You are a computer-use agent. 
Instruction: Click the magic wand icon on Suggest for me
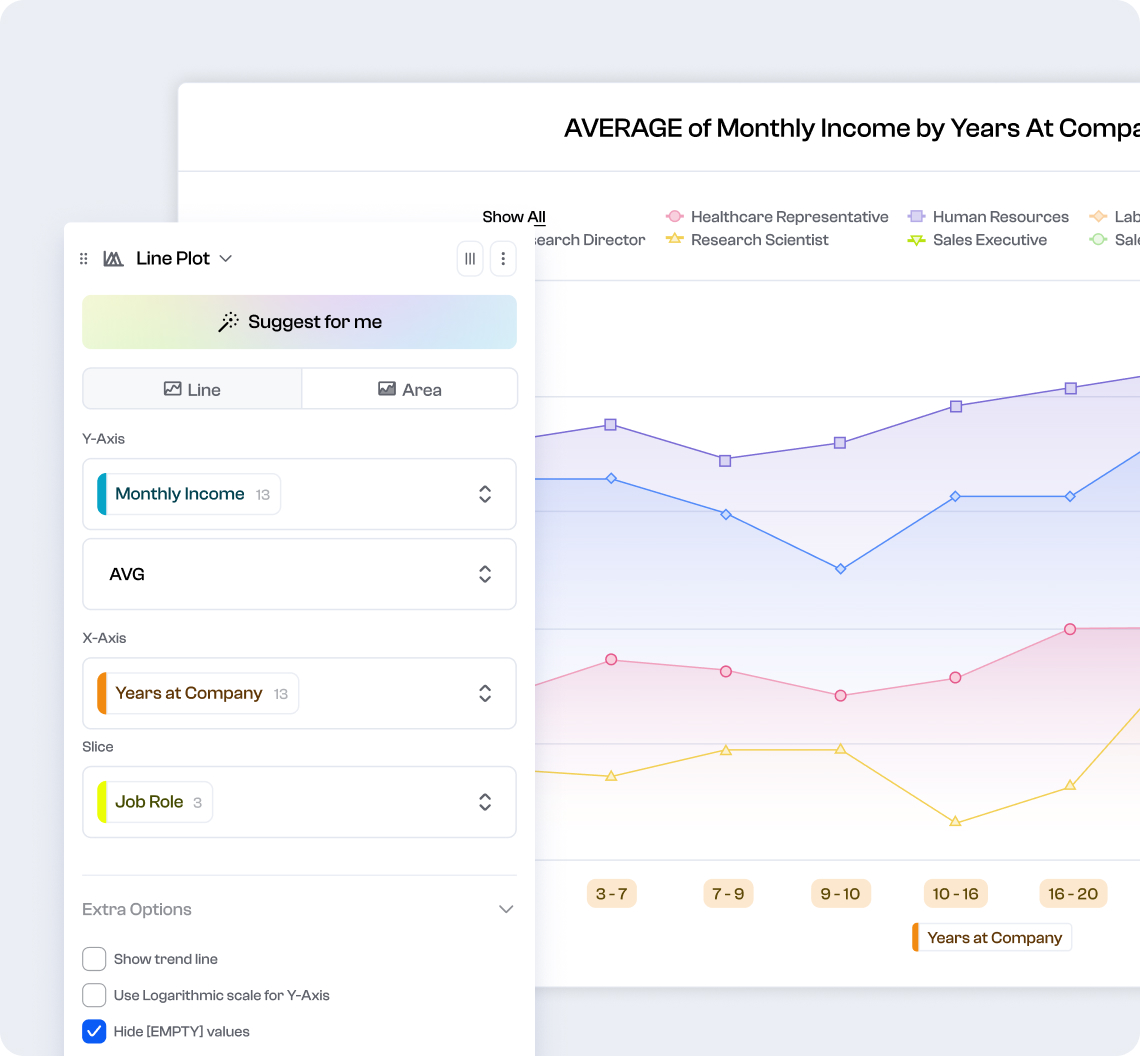coord(229,322)
